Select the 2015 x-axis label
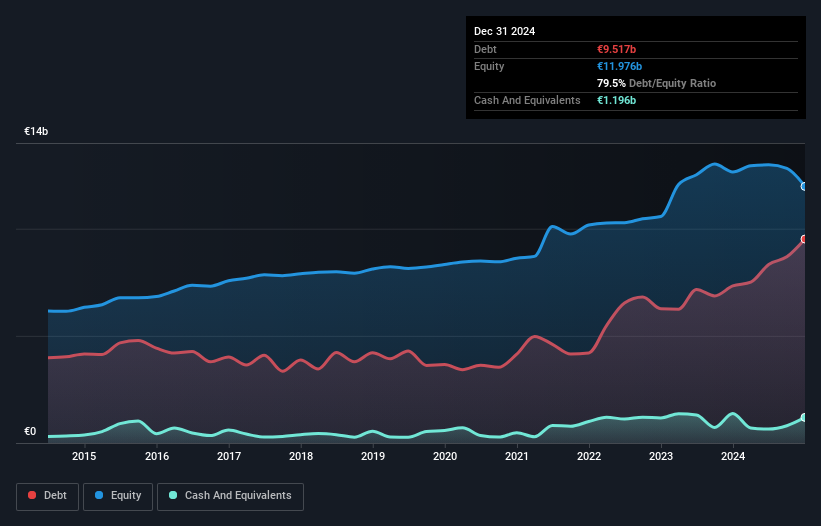Viewport: 821px width, 526px height. 84,456
